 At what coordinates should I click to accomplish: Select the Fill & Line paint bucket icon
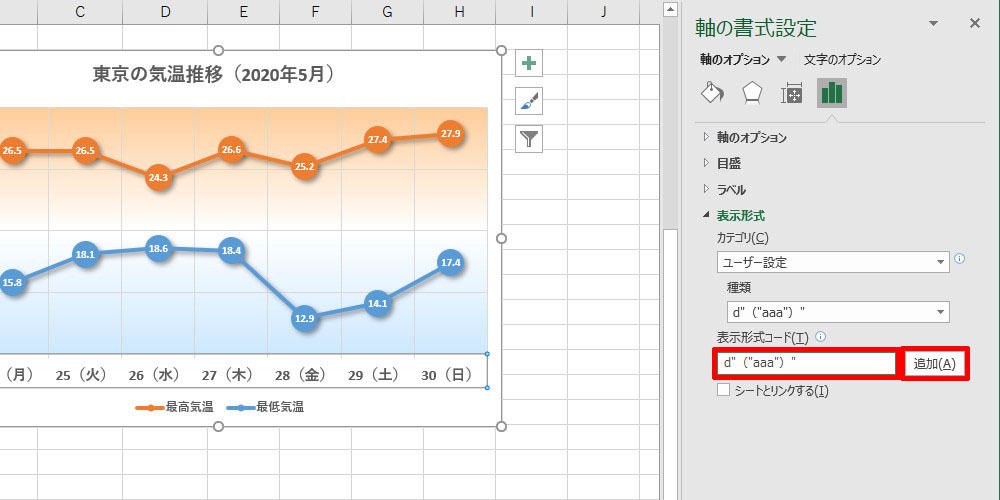(x=713, y=94)
